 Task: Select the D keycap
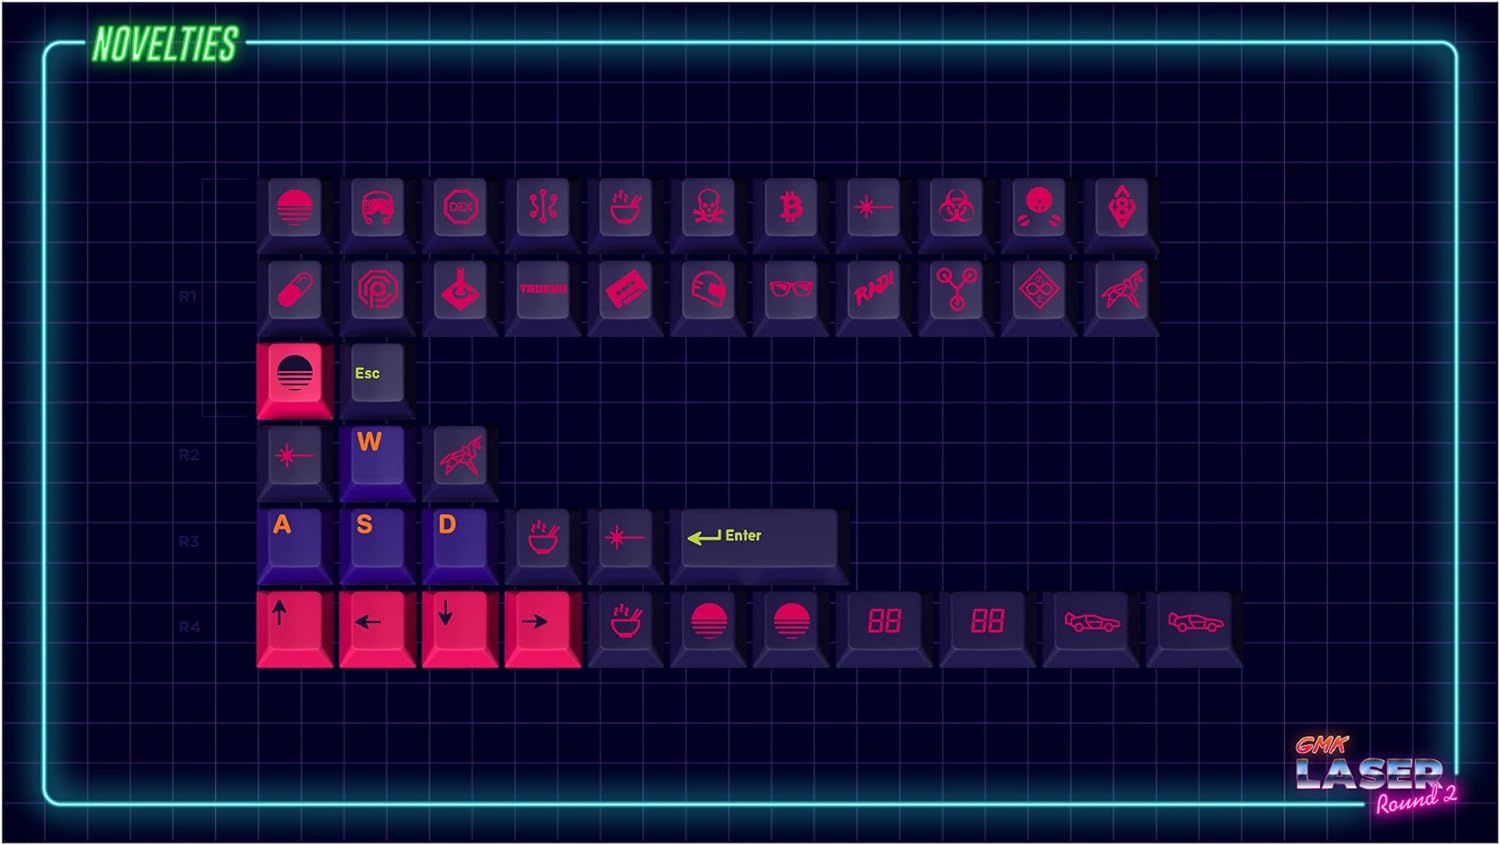[460, 546]
